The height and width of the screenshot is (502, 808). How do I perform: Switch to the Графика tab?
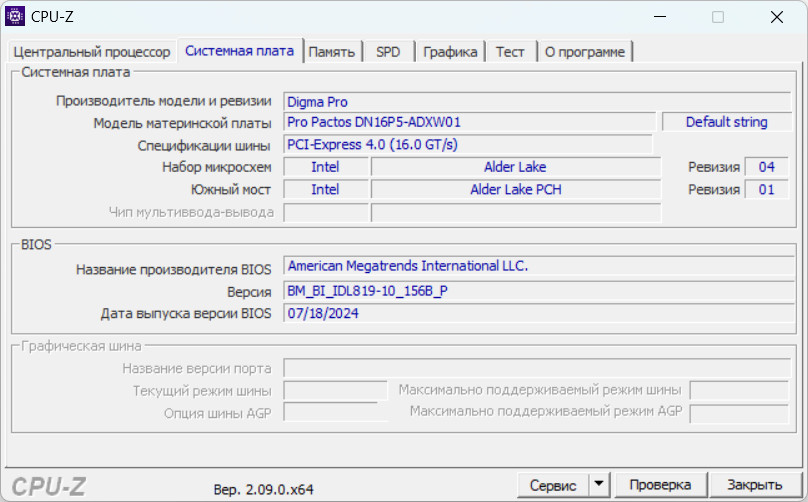pos(450,52)
